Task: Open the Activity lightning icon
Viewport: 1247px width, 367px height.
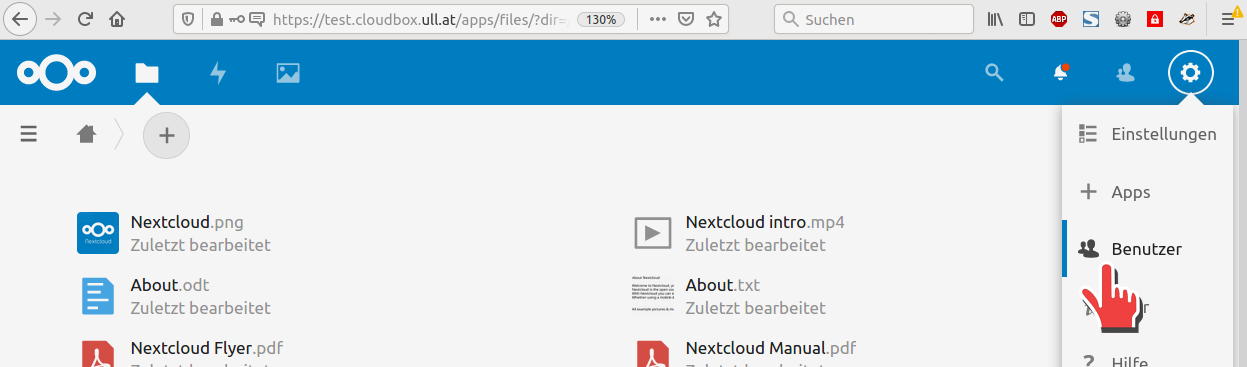Action: (x=218, y=72)
